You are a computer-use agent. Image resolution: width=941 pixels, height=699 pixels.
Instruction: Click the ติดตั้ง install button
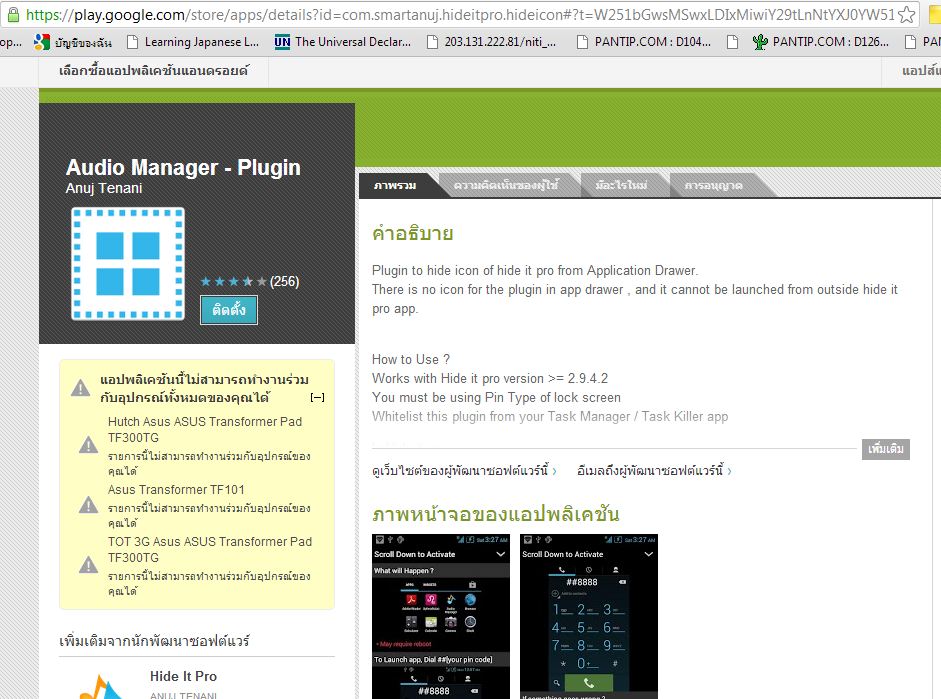[229, 310]
